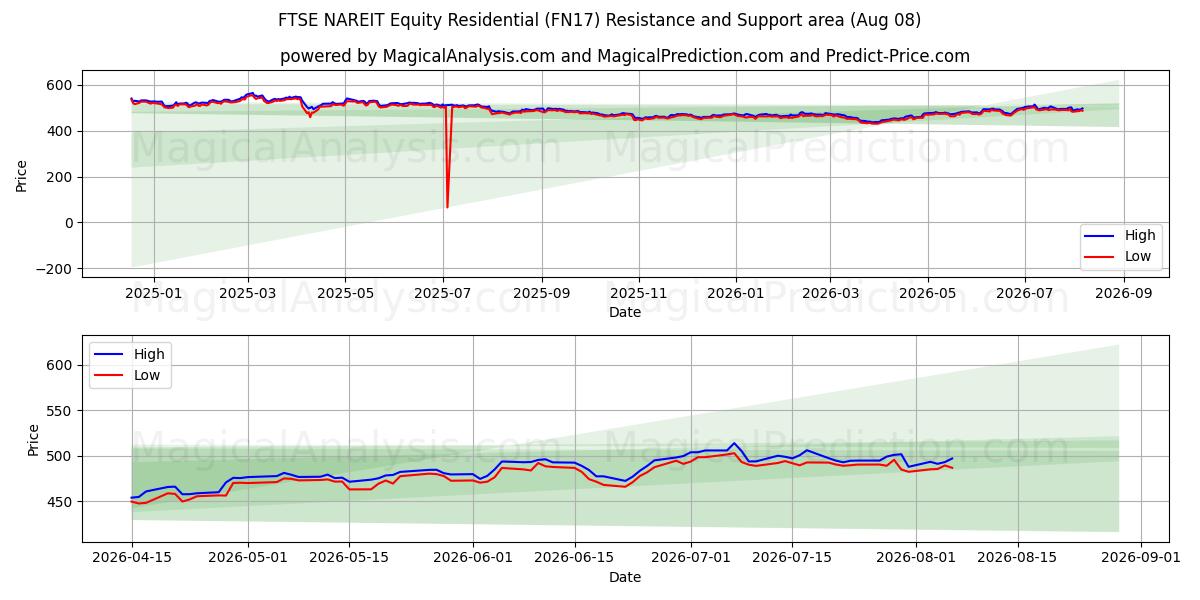Click the '2026-05' tick label on top chart

927,294
